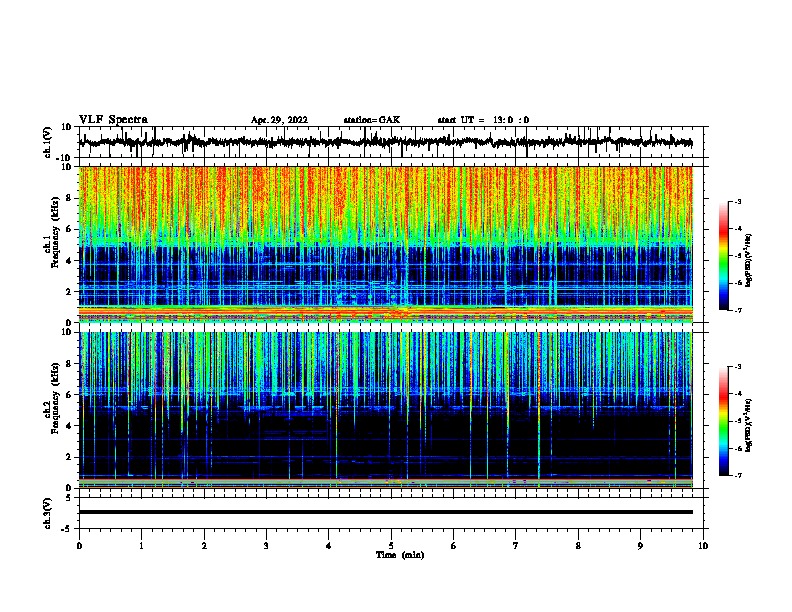Click the "ch.1(V)" waveform axis label
The image size is (792, 612).
point(47,142)
